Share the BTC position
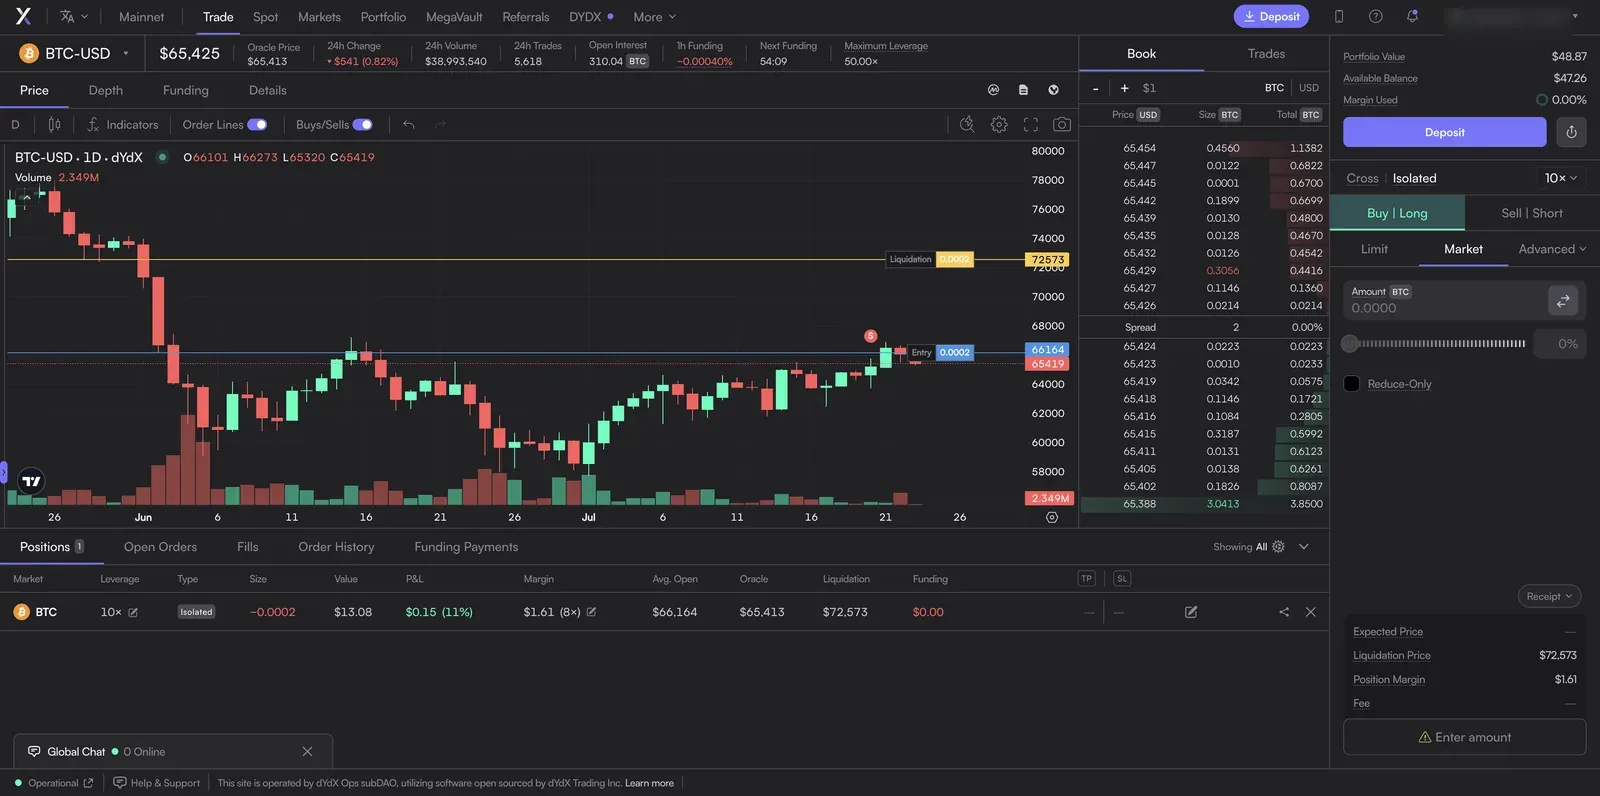Image resolution: width=1600 pixels, height=796 pixels. pyautogui.click(x=1284, y=612)
